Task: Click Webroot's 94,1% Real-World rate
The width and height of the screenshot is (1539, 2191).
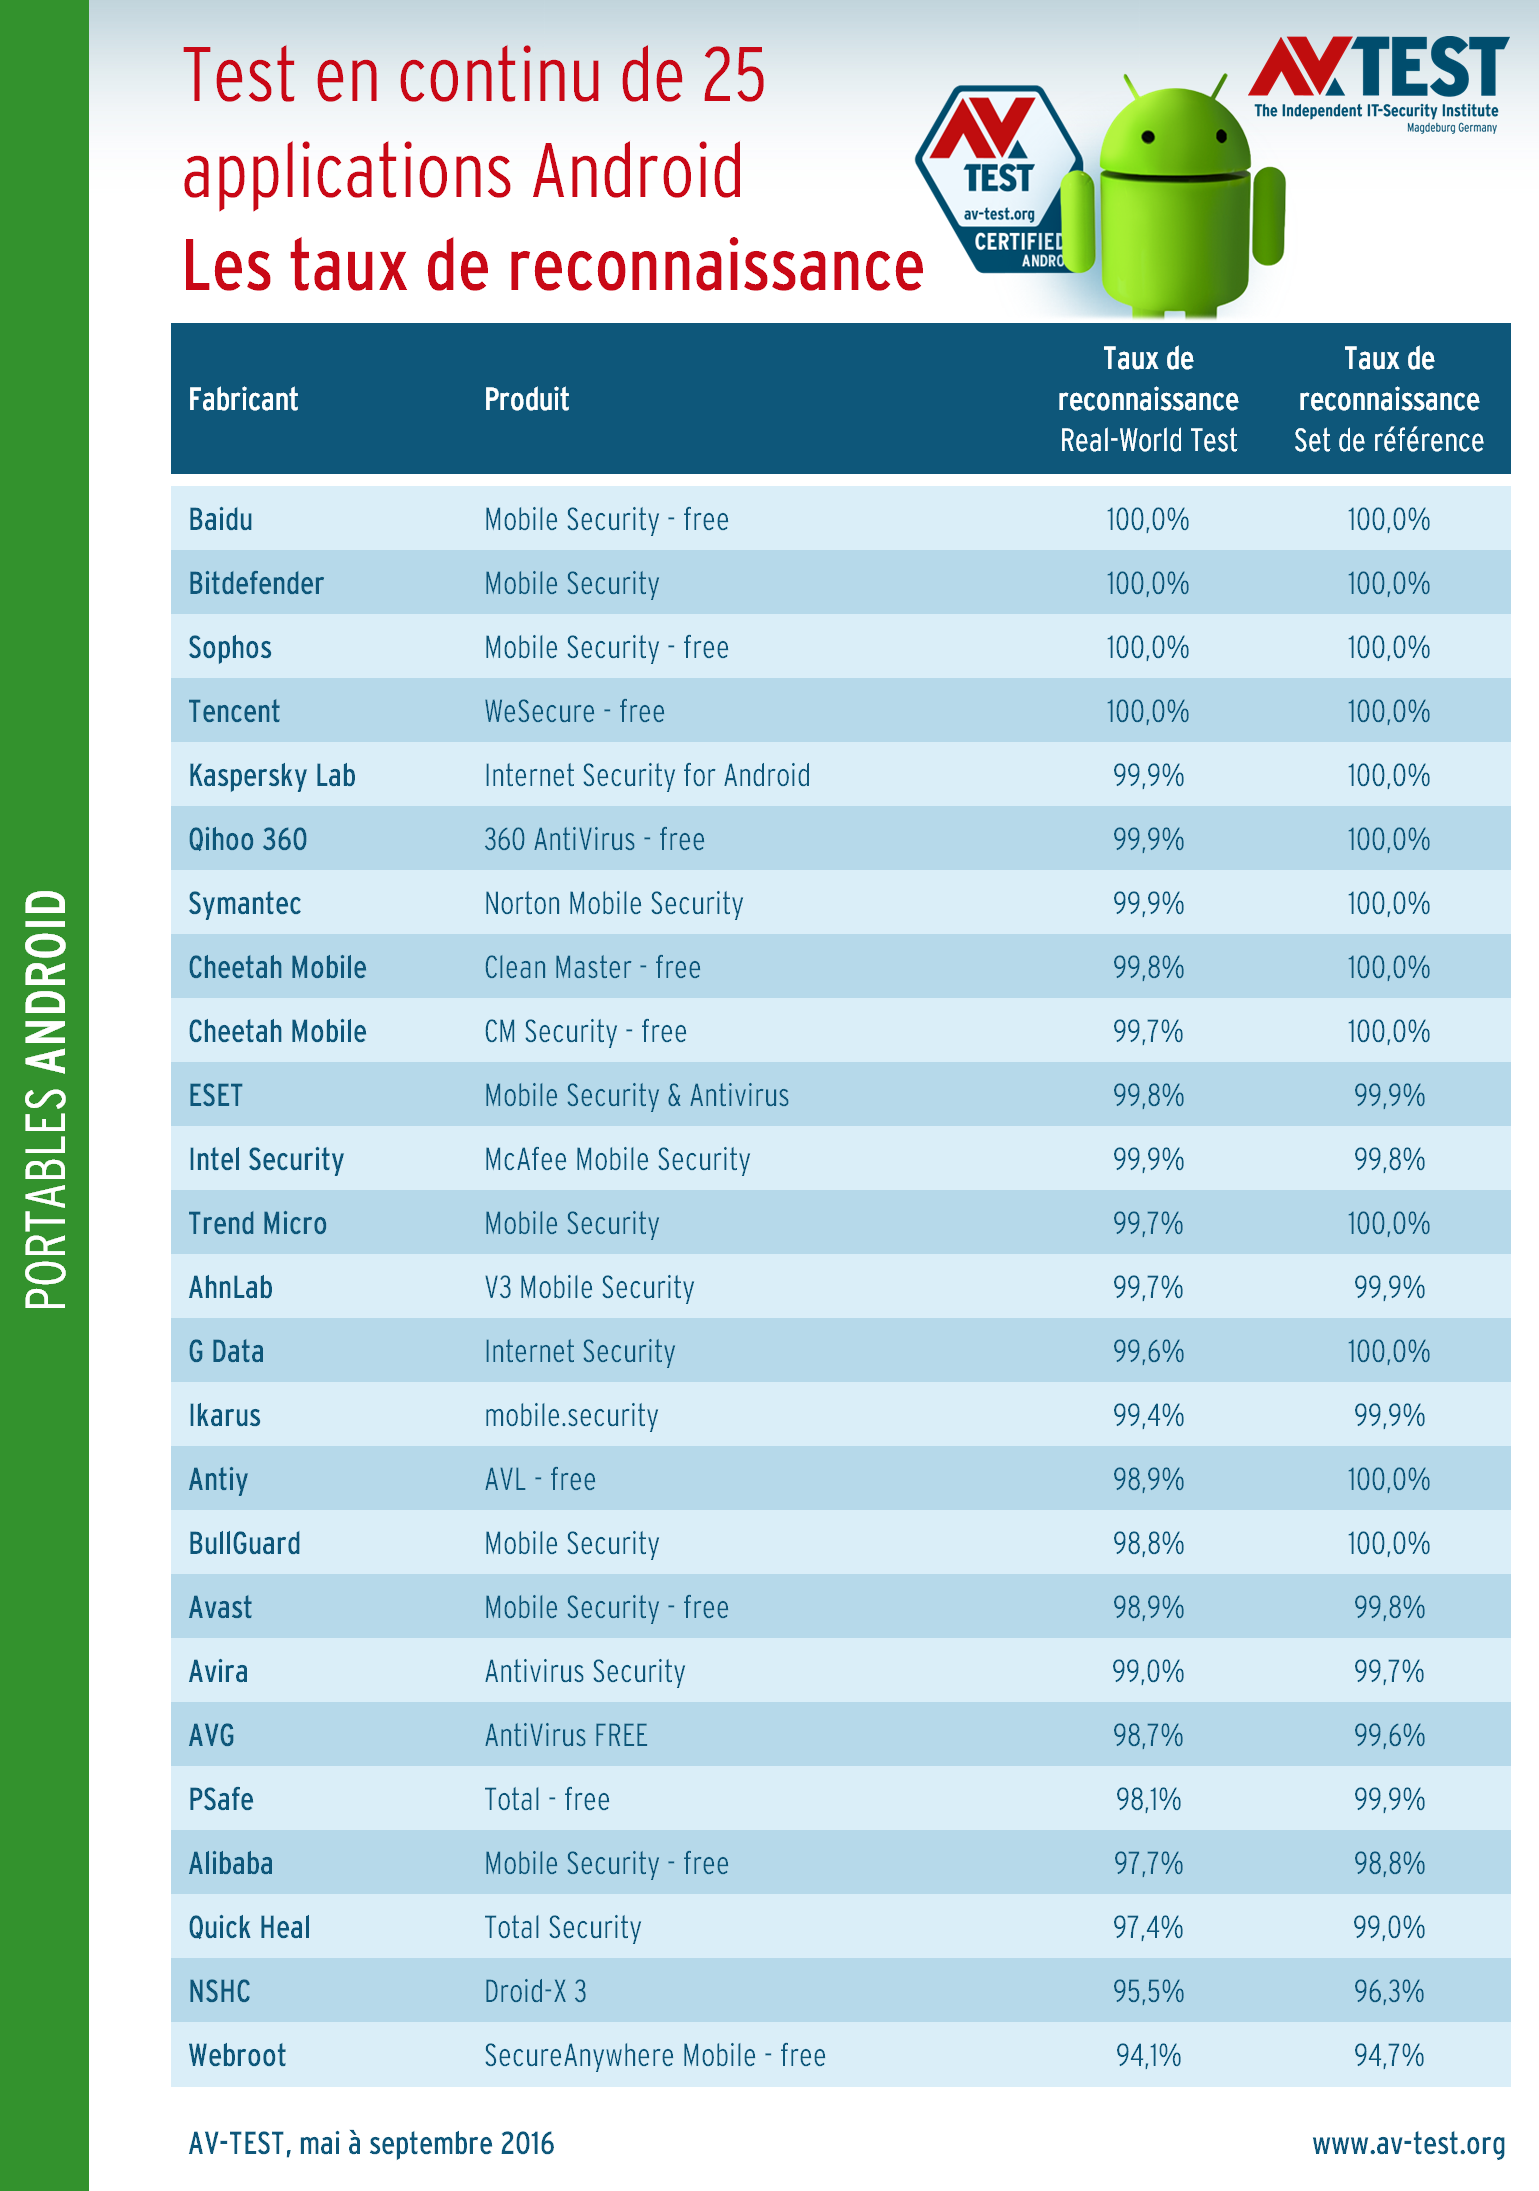Action: pos(1148,2056)
